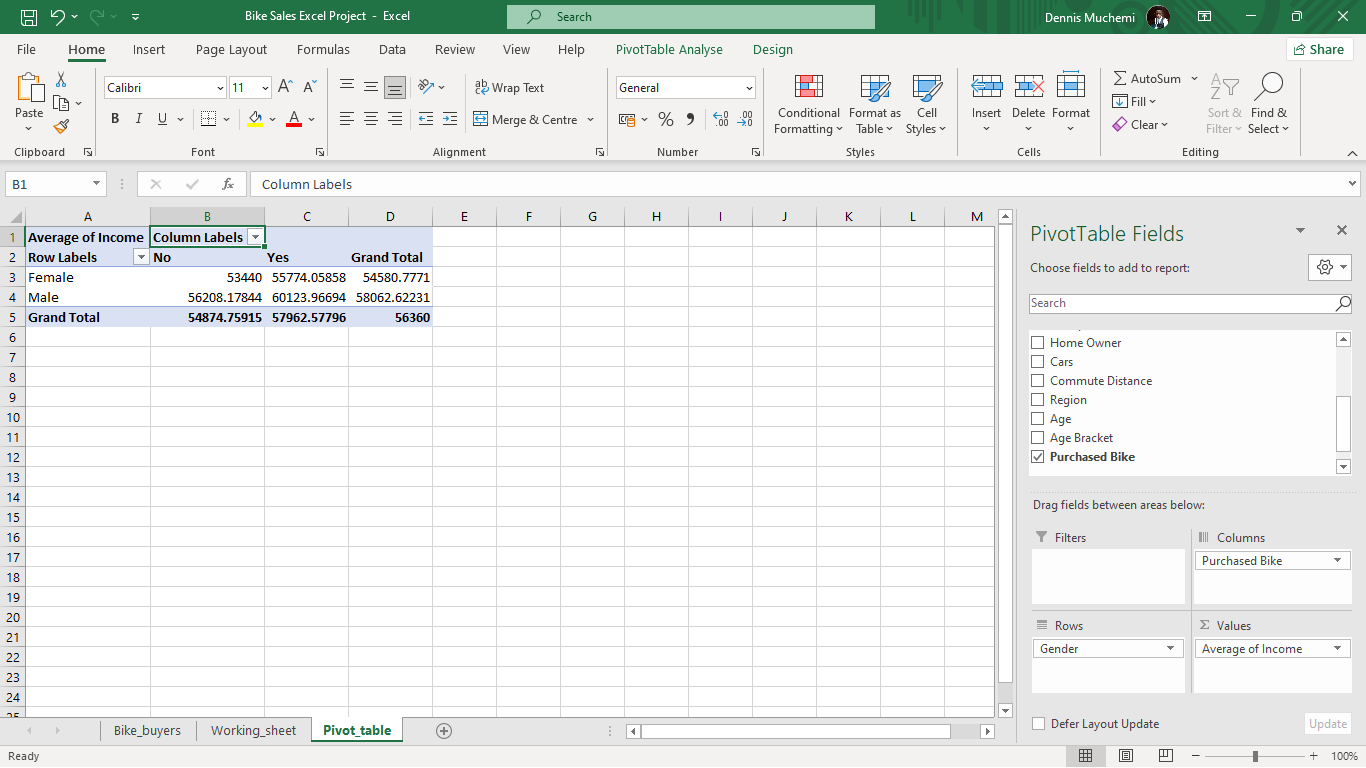
Task: Apply italic formatting
Action: tap(139, 119)
